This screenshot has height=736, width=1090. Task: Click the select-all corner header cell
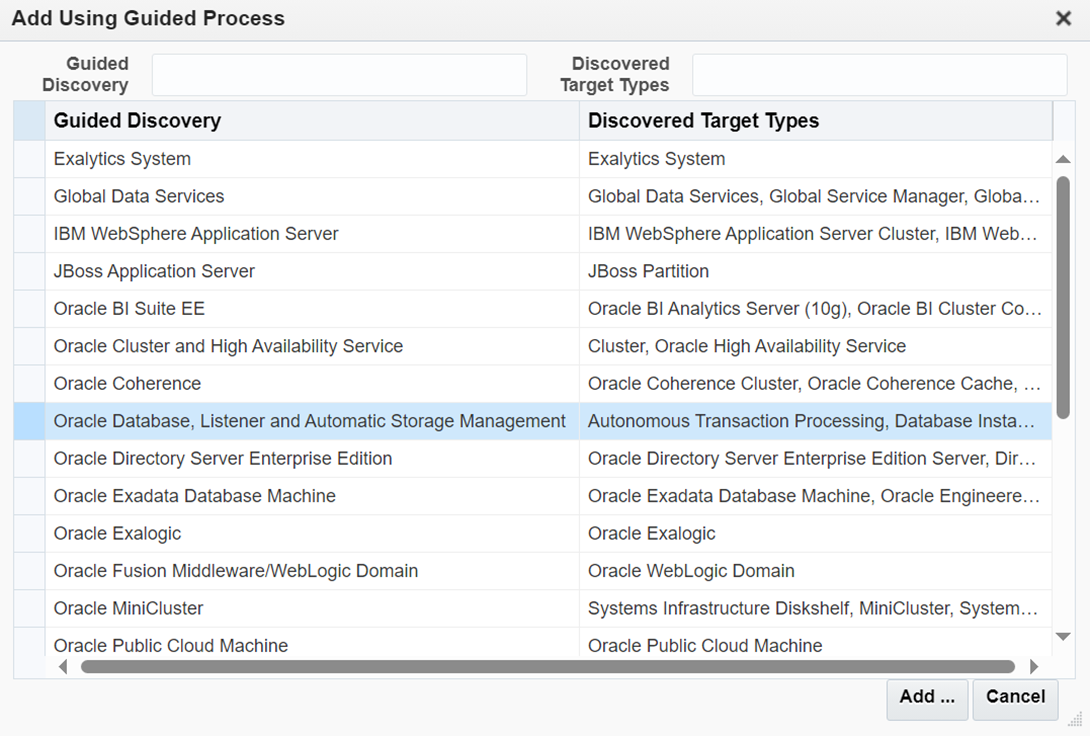(29, 120)
